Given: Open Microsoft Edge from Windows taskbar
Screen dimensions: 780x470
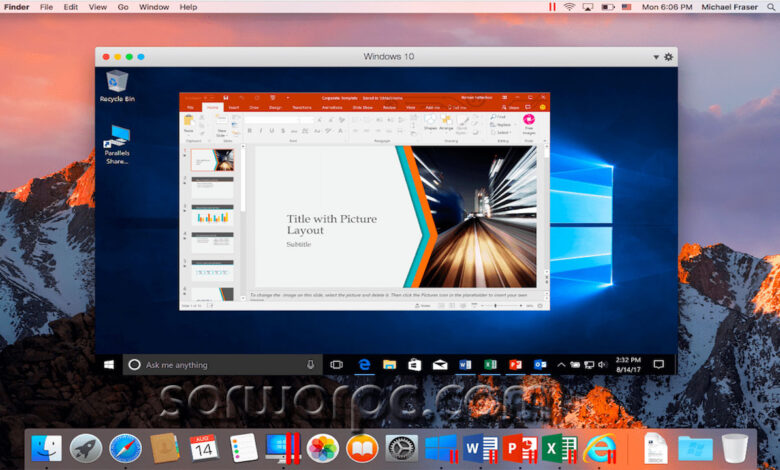Looking at the screenshot, I should click(x=365, y=365).
